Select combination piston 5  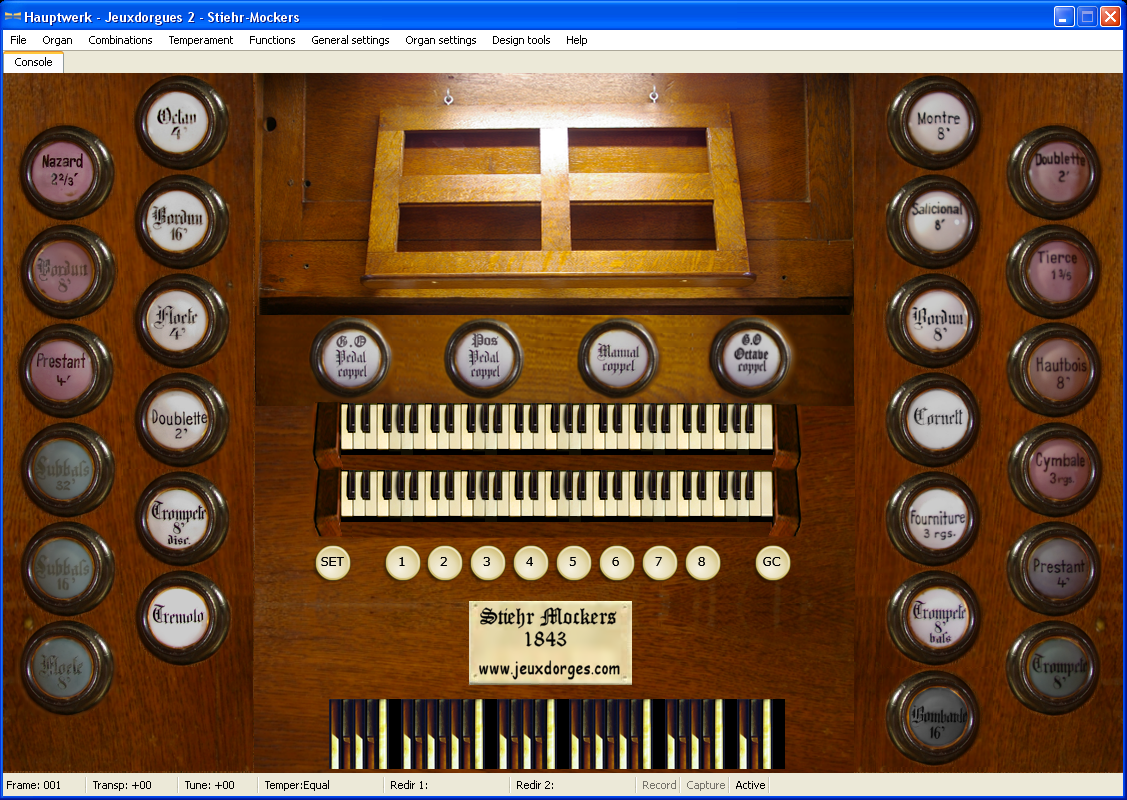tap(573, 562)
